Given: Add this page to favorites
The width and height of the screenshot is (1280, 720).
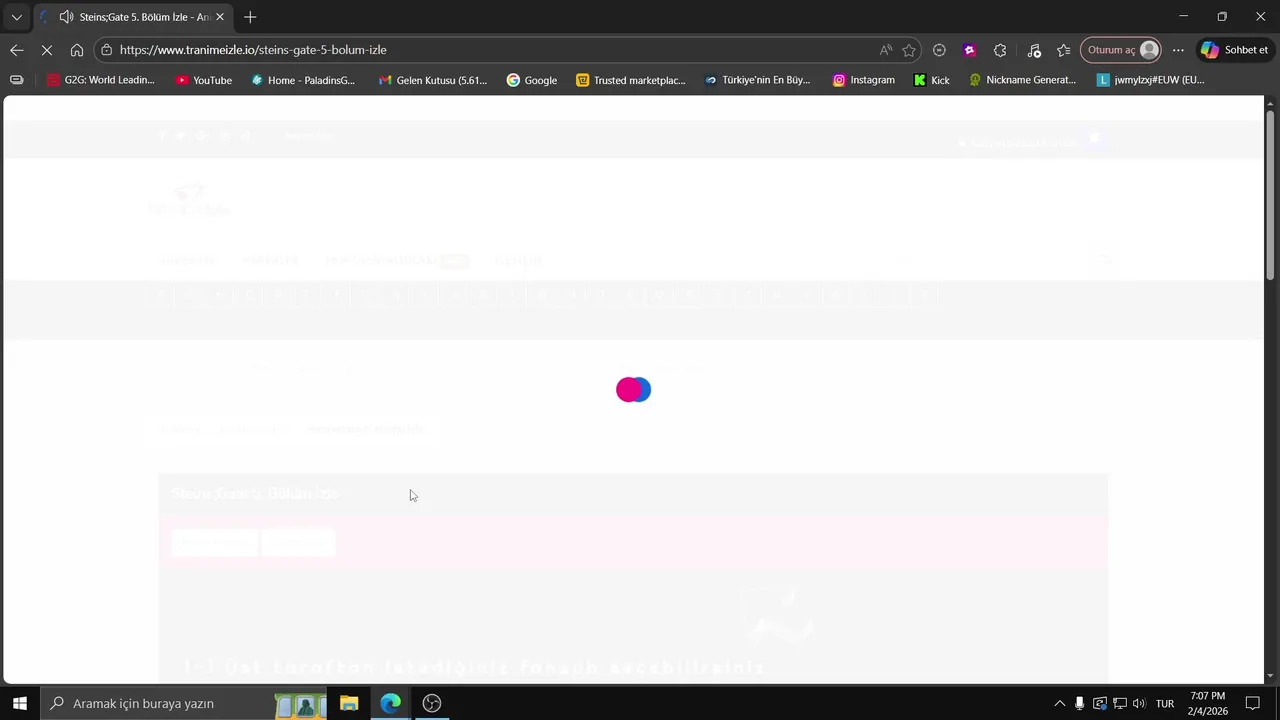Looking at the screenshot, I should 909,50.
